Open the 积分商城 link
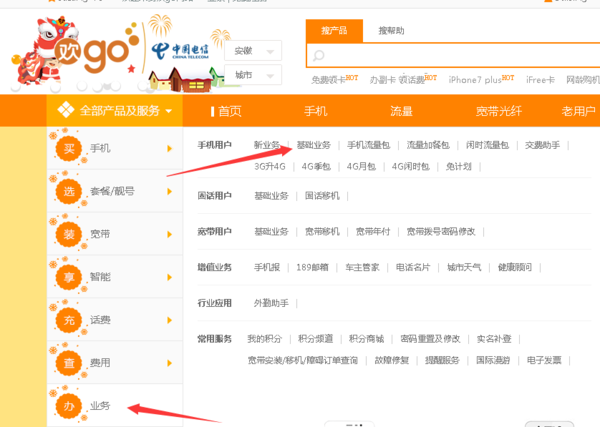The width and height of the screenshot is (600, 427). 366,339
